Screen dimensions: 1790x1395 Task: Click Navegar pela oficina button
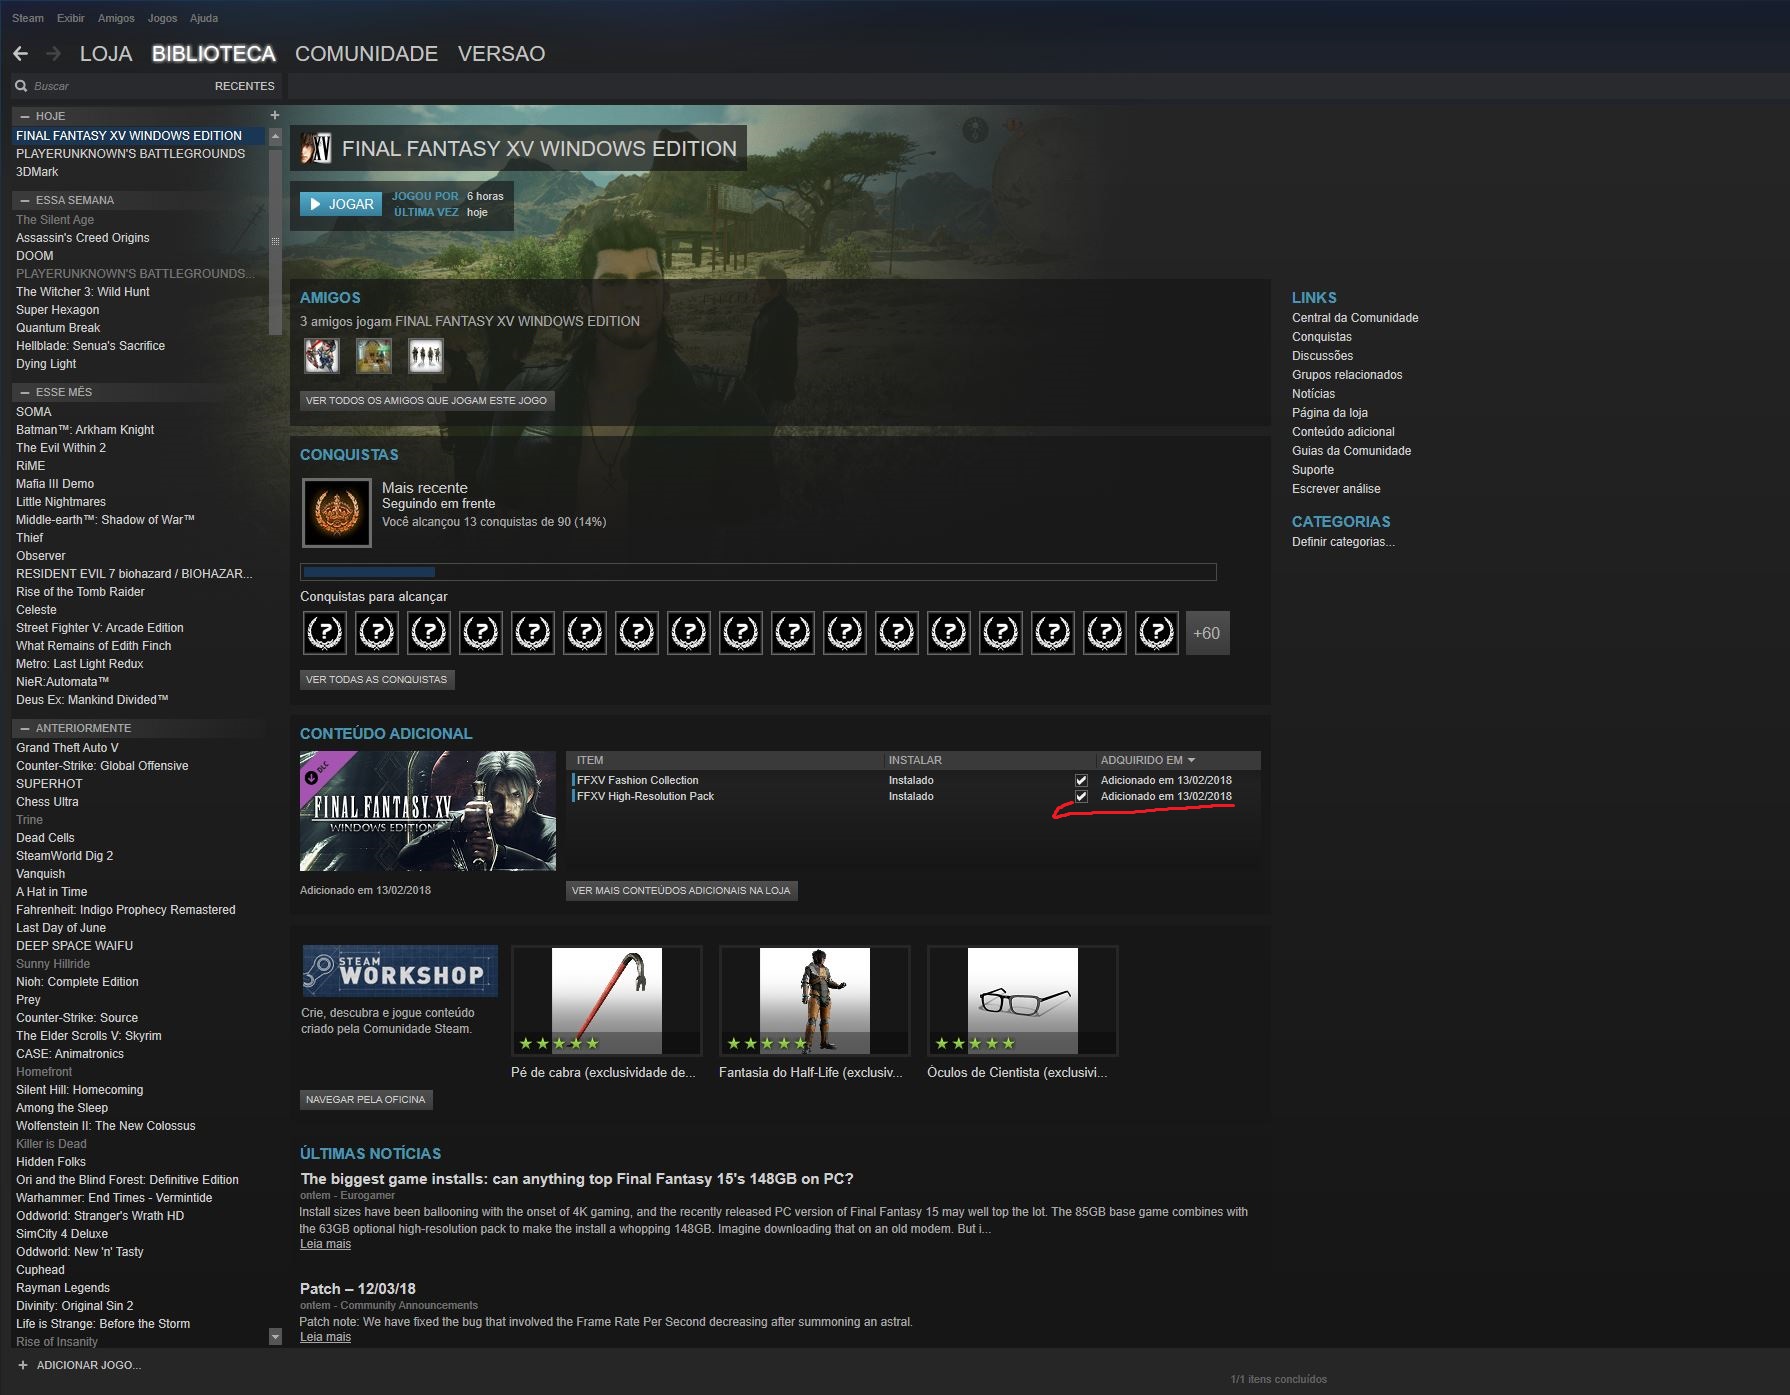(366, 1099)
